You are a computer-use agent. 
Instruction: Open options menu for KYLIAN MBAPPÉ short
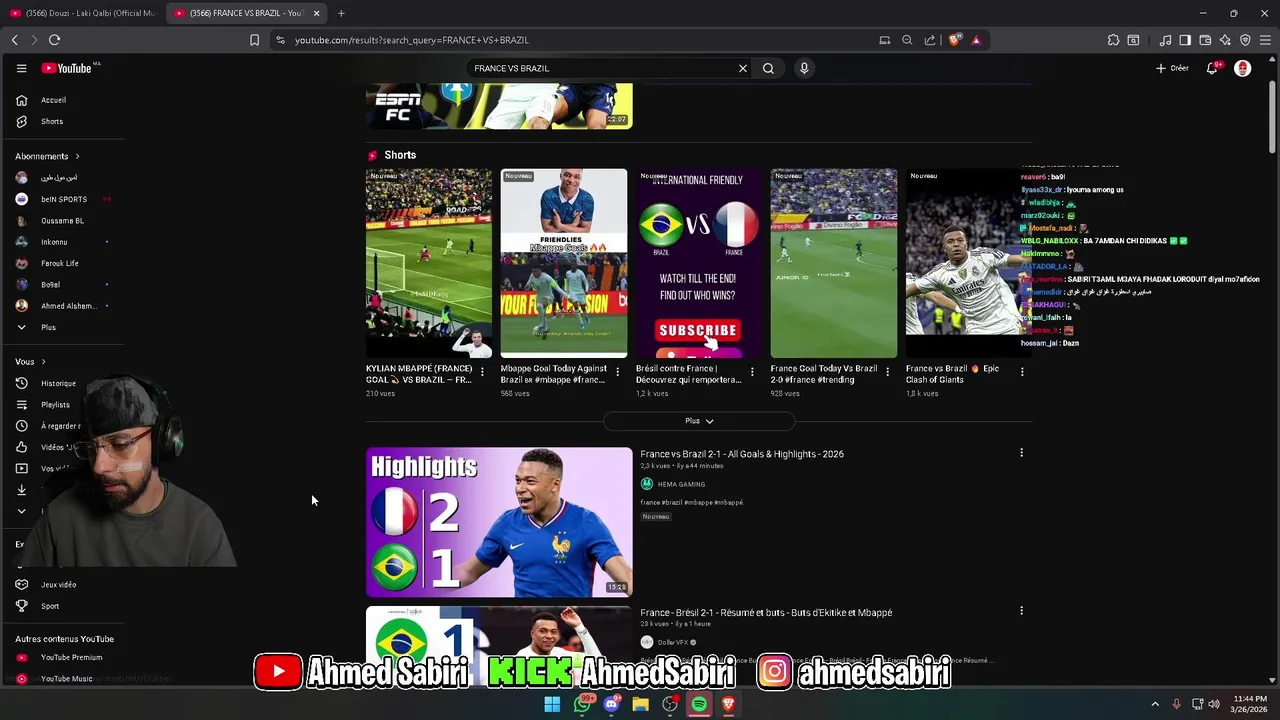(x=482, y=372)
